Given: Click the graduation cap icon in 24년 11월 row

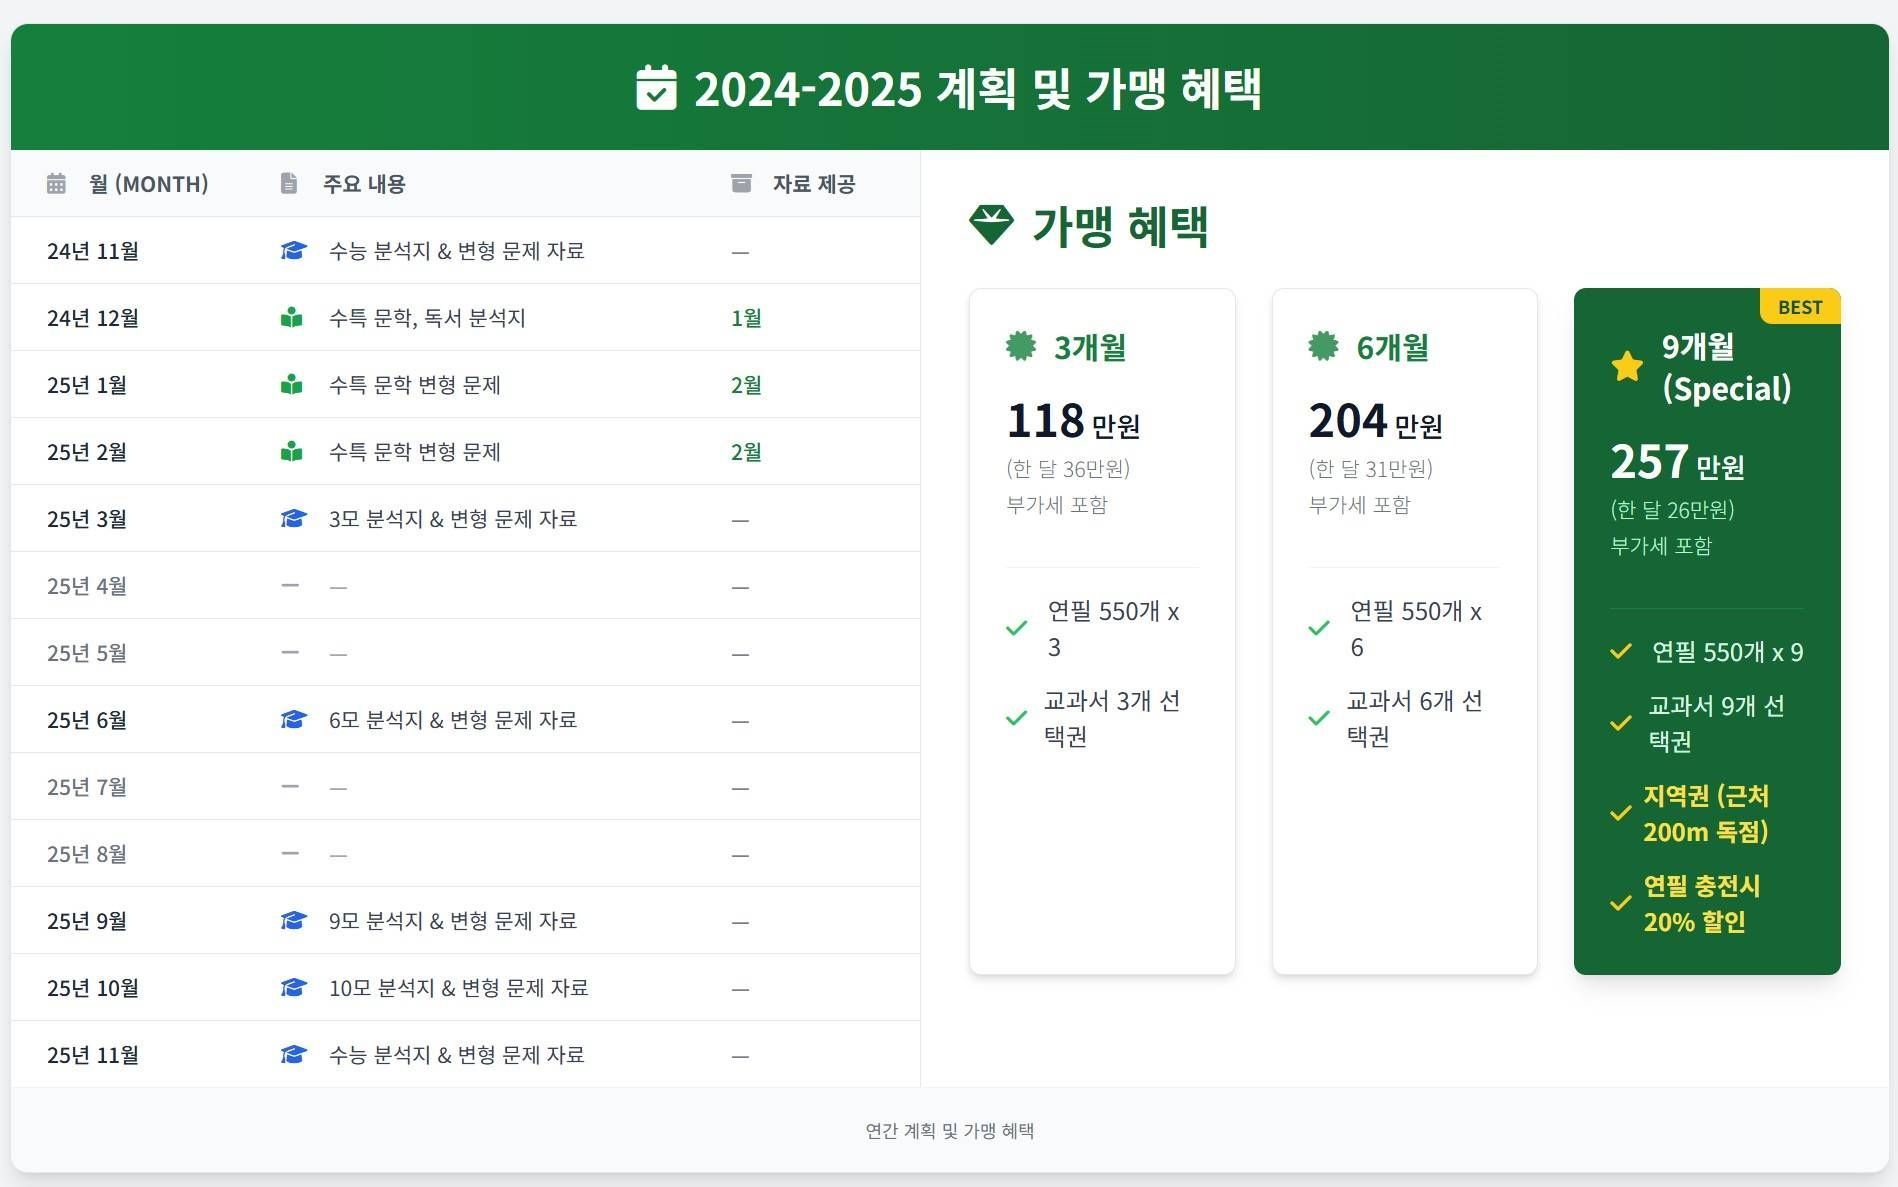Looking at the screenshot, I should click(293, 251).
